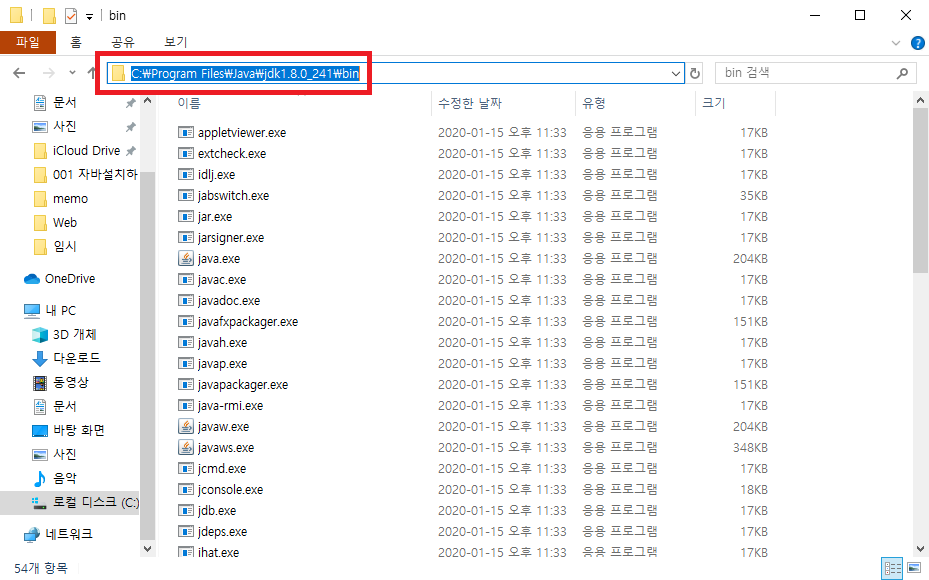Select 내 PC in navigation pane

click(x=60, y=310)
